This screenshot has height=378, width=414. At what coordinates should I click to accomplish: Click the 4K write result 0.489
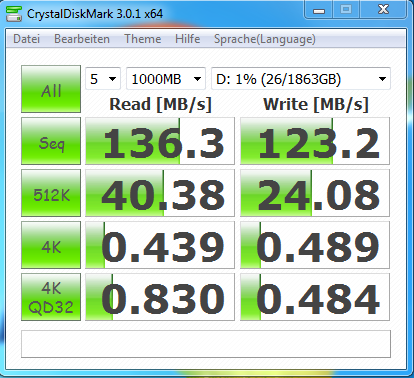pos(315,245)
